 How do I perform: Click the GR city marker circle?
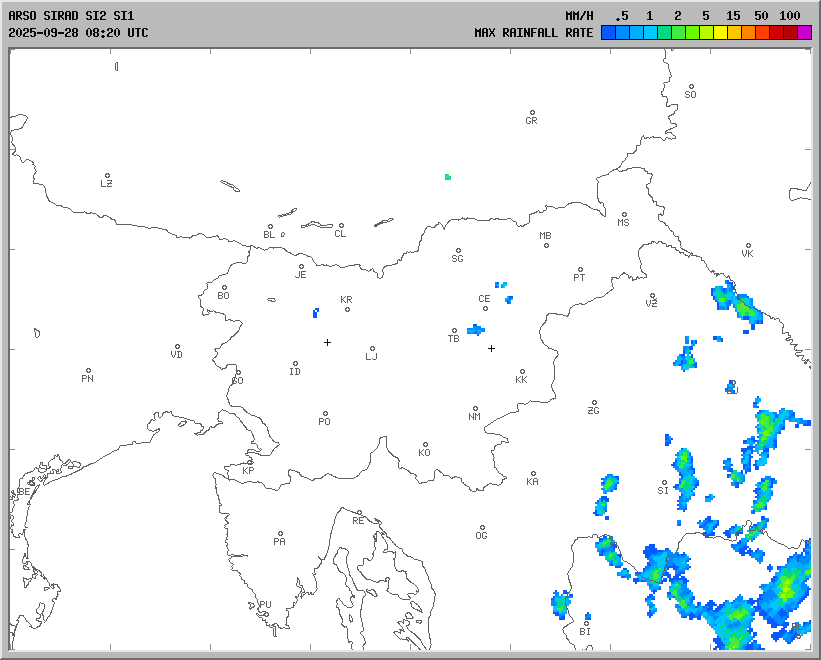tap(532, 113)
